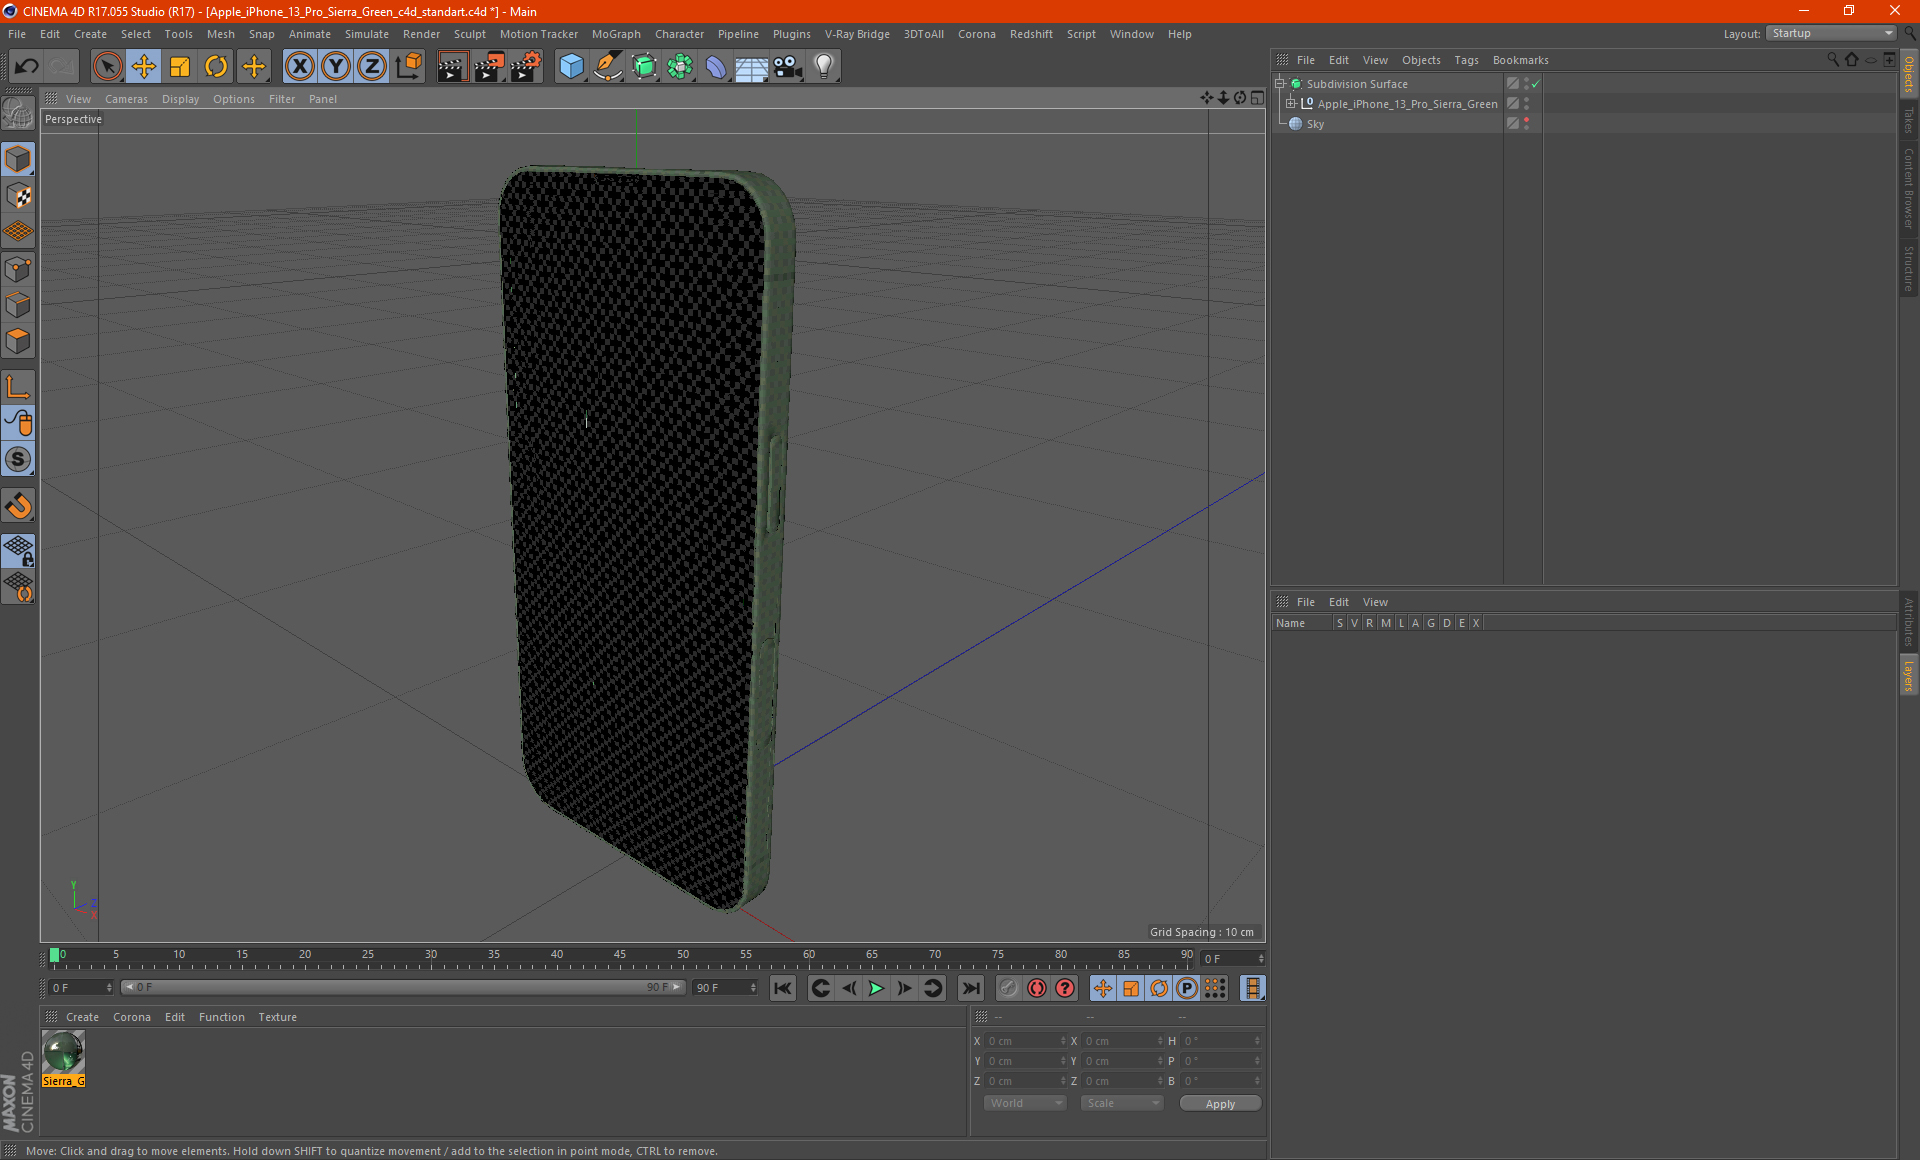Go to start of animation
The height and width of the screenshot is (1160, 1920).
coord(783,988)
